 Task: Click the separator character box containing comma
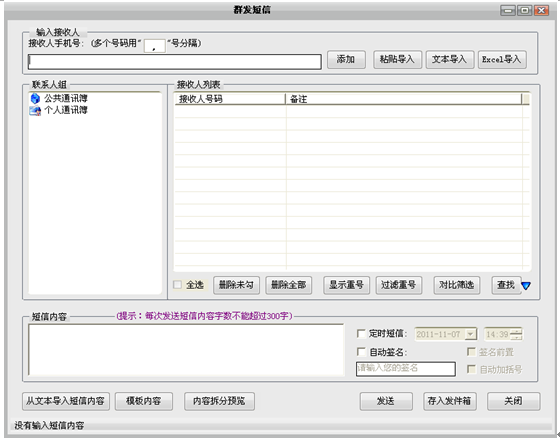(x=154, y=46)
